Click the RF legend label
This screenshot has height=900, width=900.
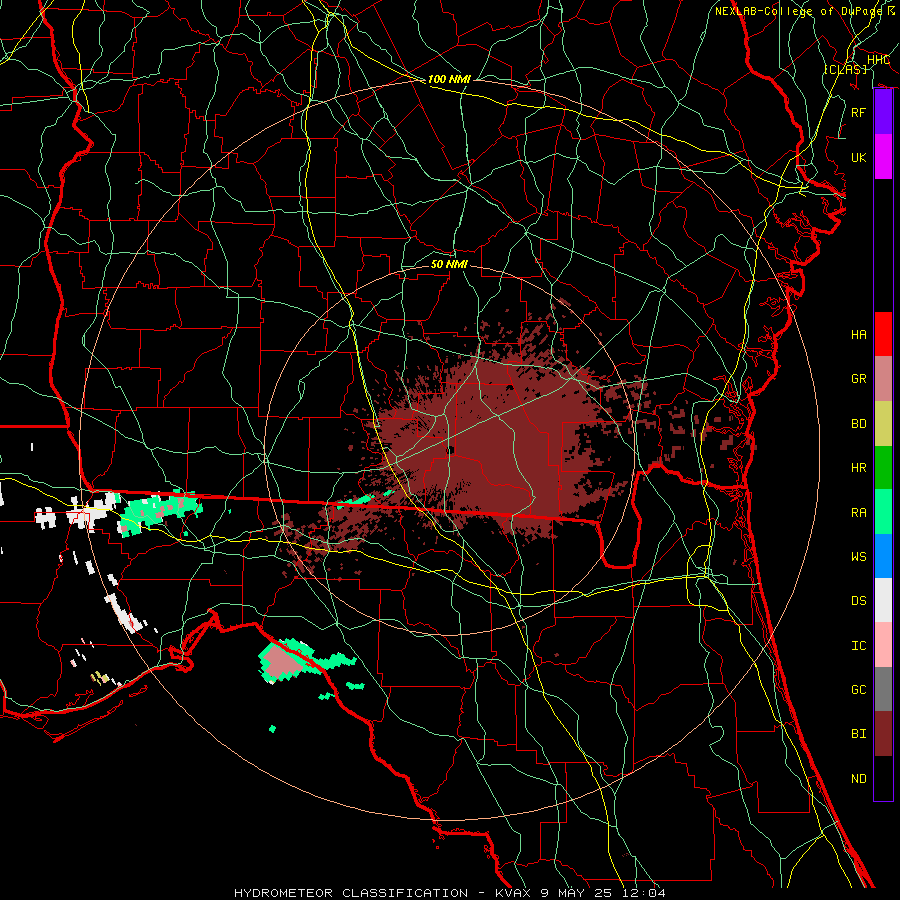point(858,112)
